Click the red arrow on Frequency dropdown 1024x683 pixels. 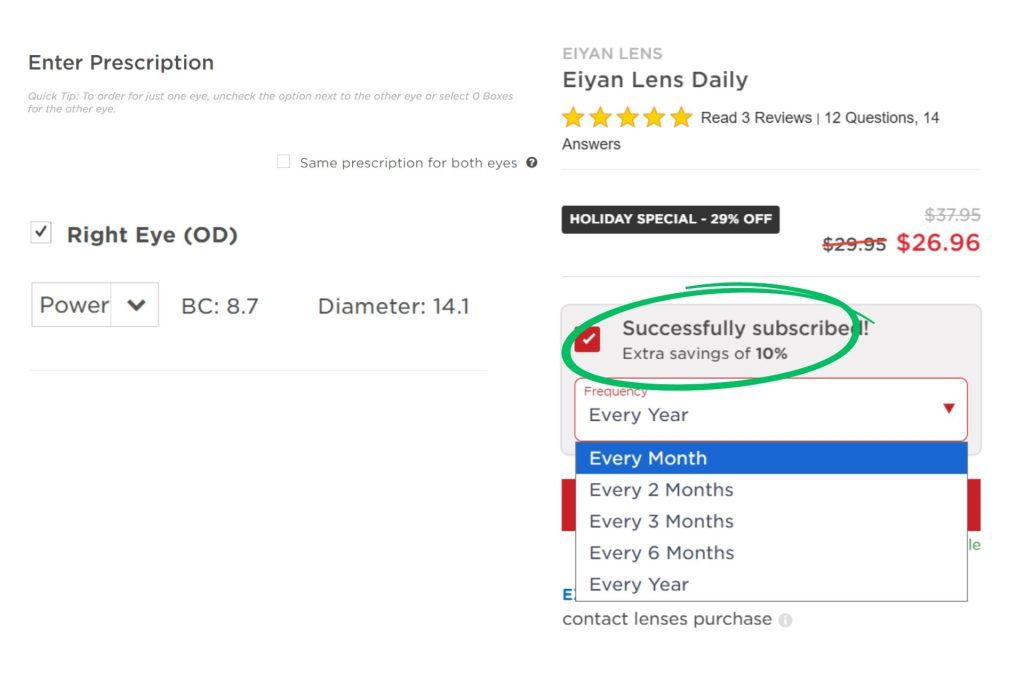click(949, 408)
